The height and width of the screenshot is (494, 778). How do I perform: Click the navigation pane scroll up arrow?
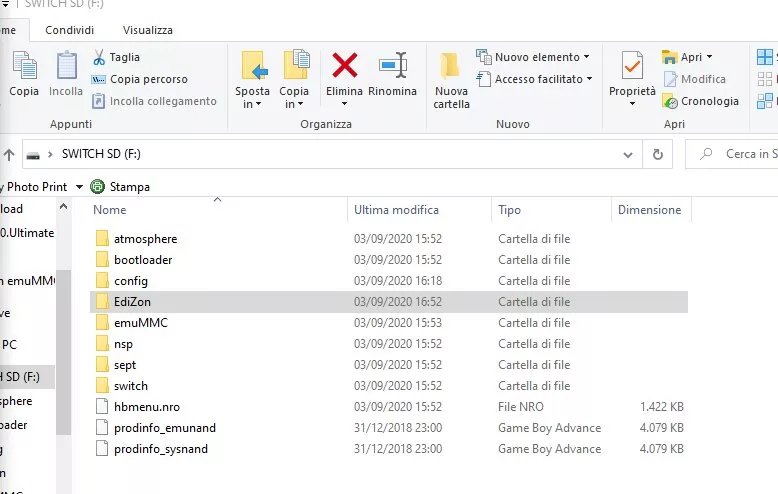(64, 206)
